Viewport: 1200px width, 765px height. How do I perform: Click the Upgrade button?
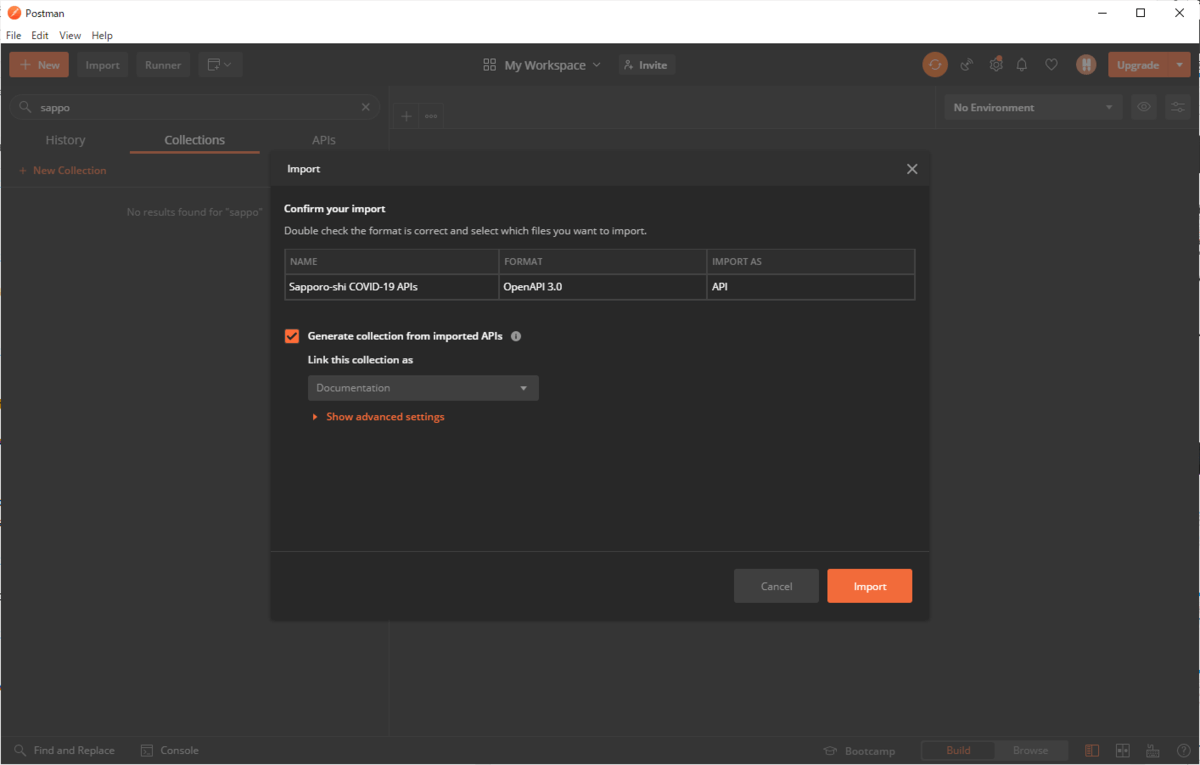point(1138,65)
